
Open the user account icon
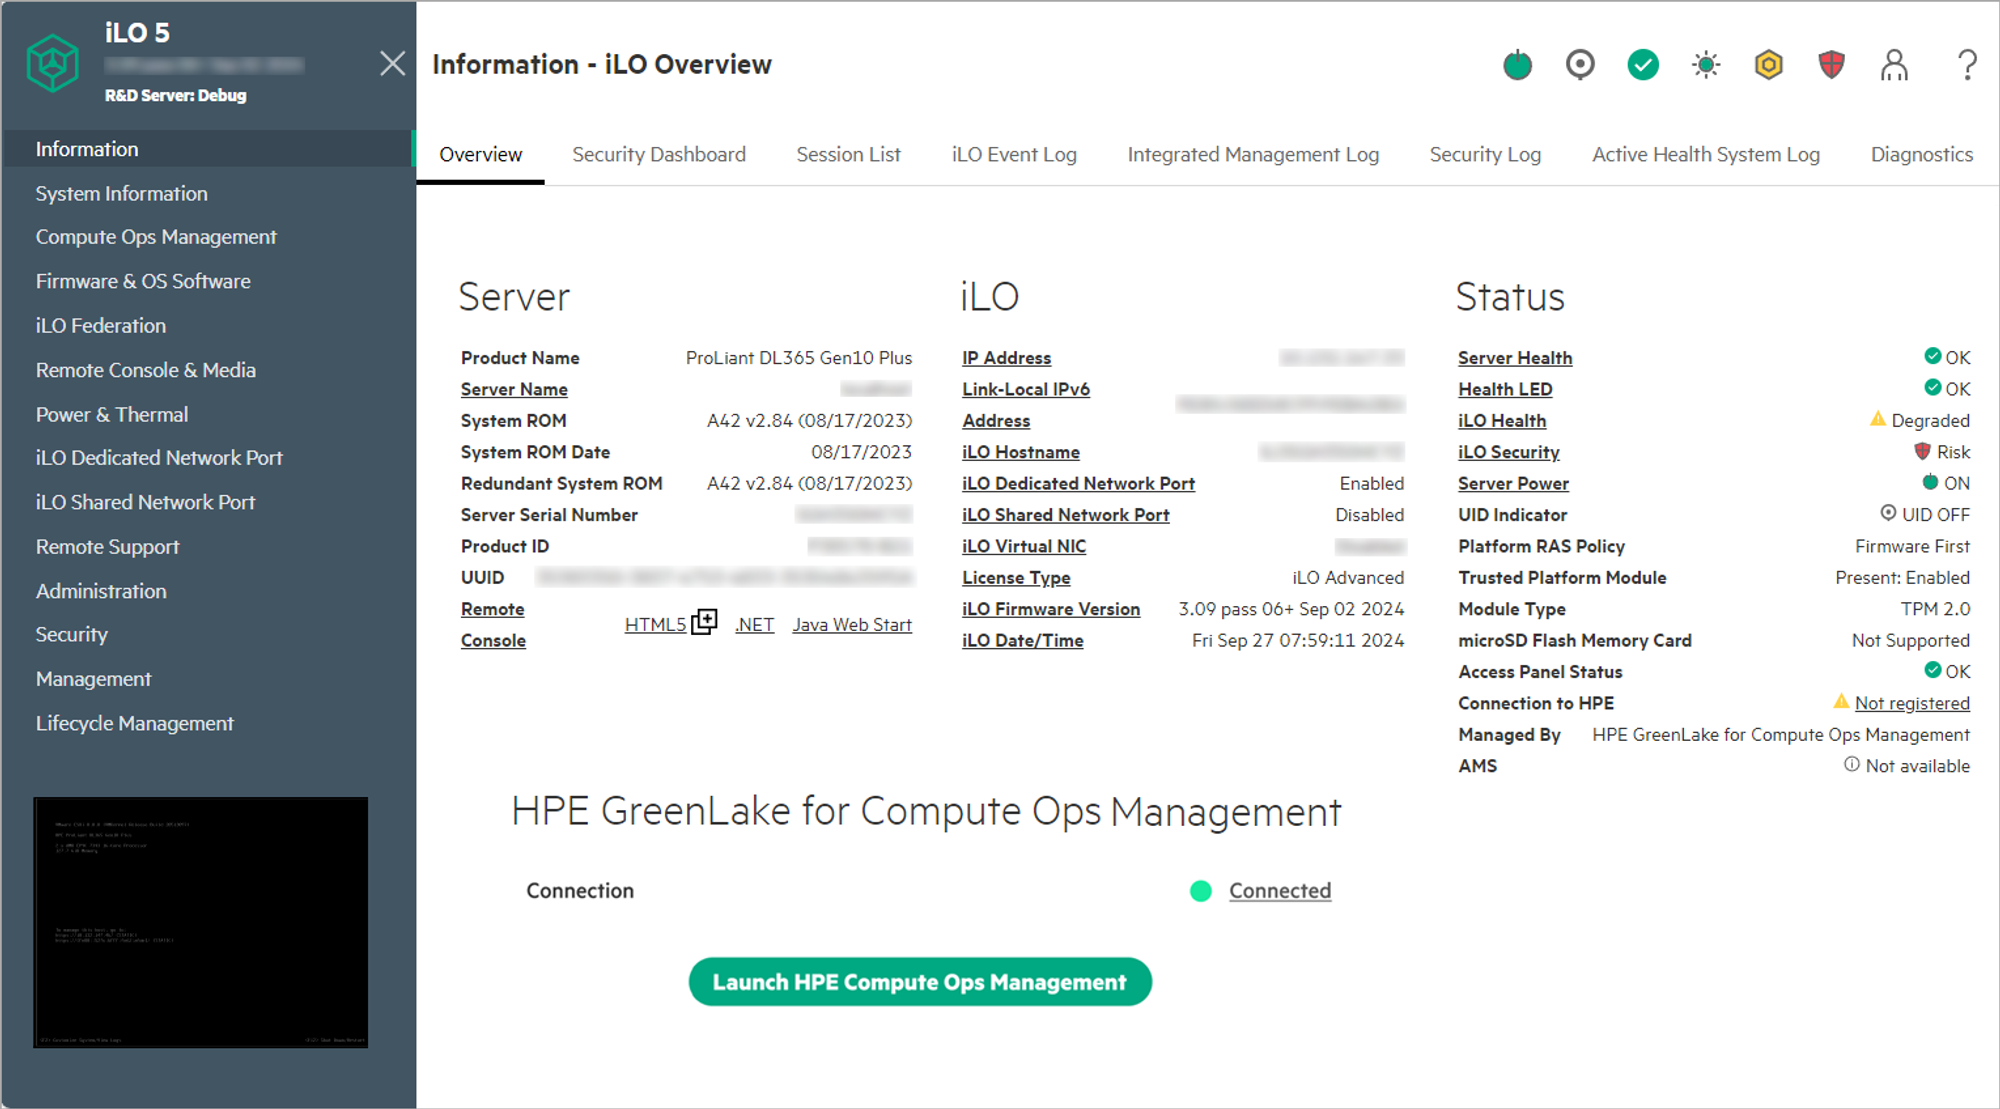(1894, 65)
